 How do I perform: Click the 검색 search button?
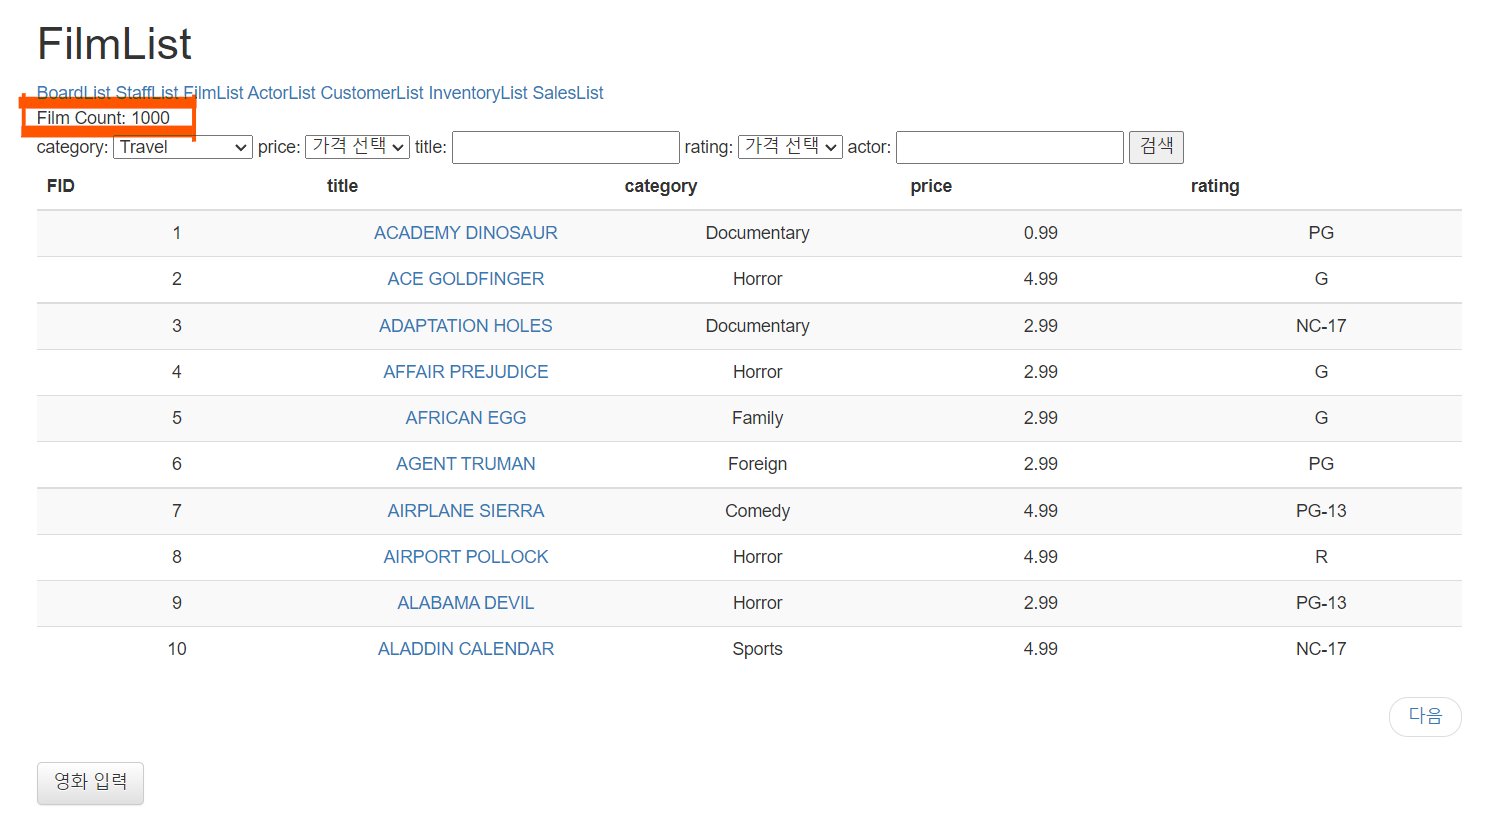(1156, 147)
